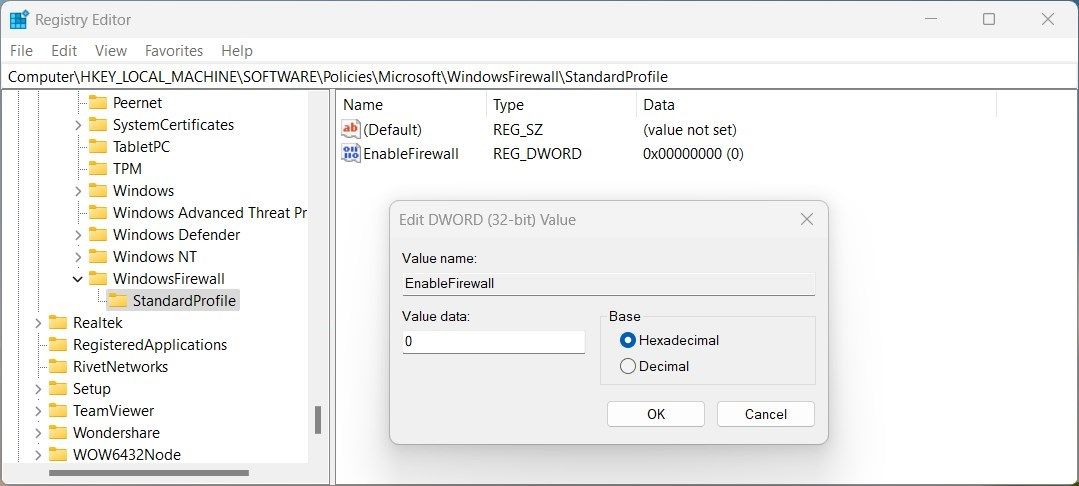Maximize the Registry Editor window
This screenshot has height=486, width=1079.
[989, 19]
